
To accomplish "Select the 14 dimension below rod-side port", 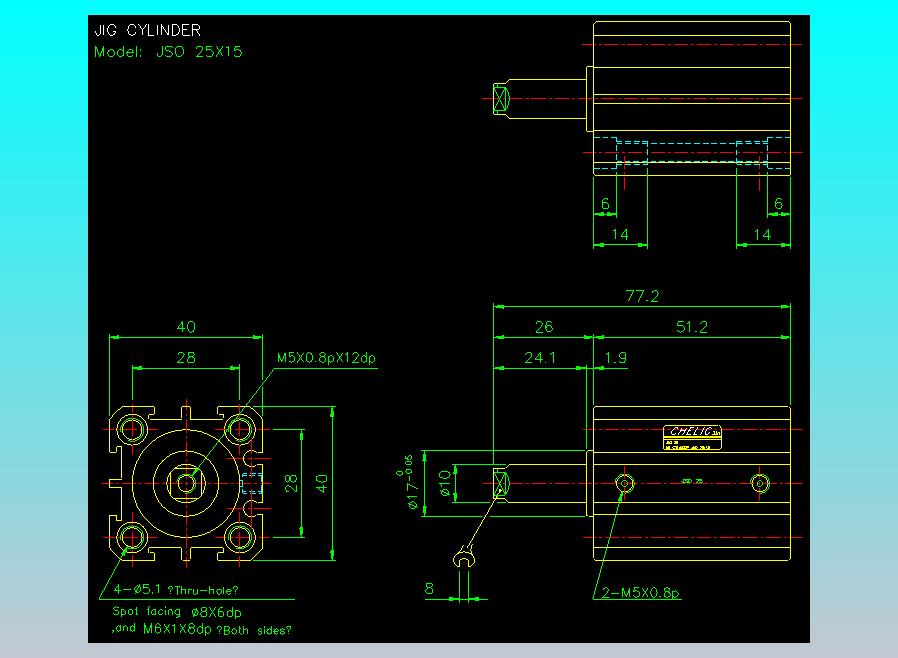I will coord(620,235).
